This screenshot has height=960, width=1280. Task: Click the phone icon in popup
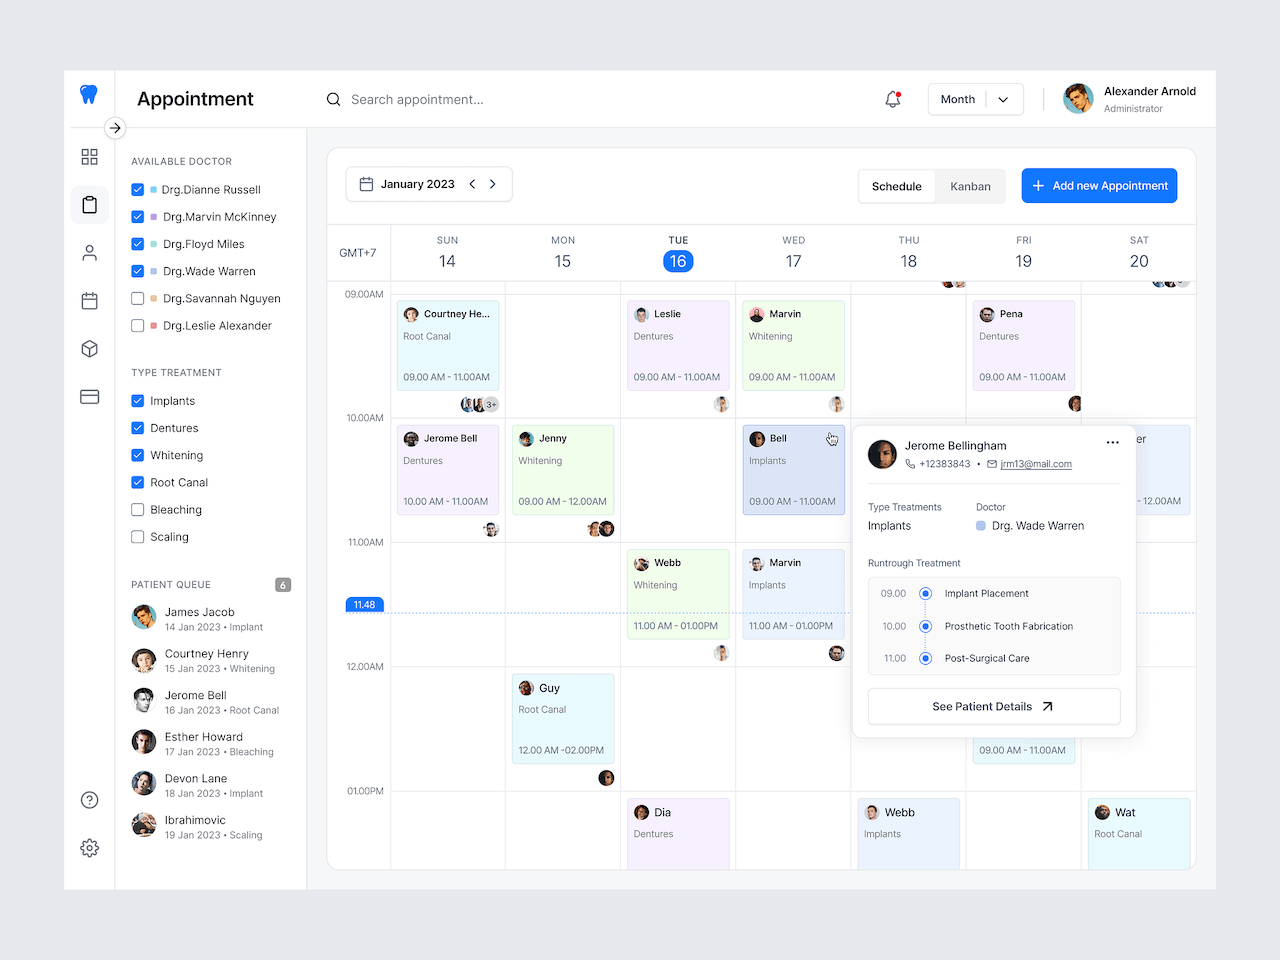(910, 464)
